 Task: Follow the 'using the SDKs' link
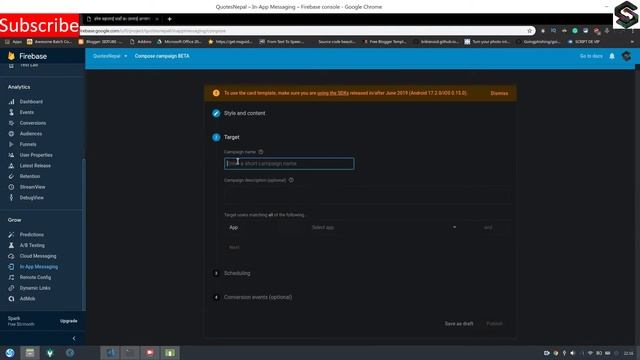pos(333,93)
